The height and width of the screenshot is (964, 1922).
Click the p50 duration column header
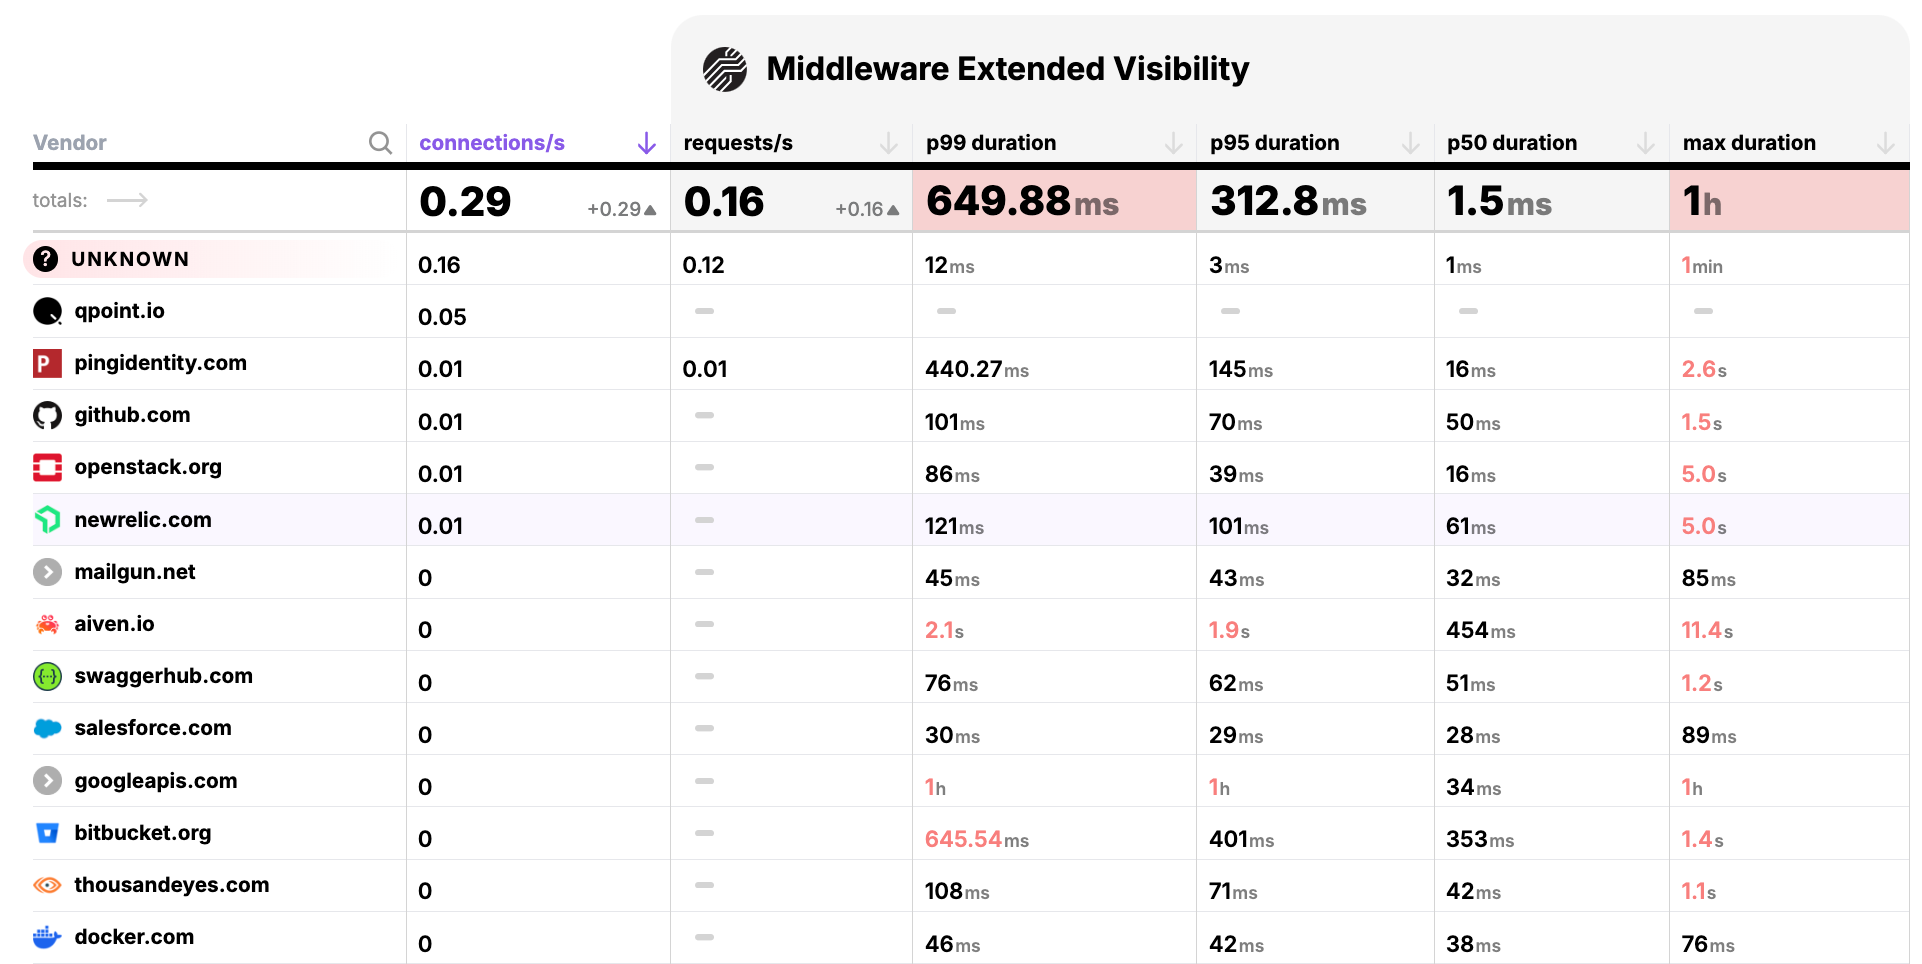tap(1511, 143)
